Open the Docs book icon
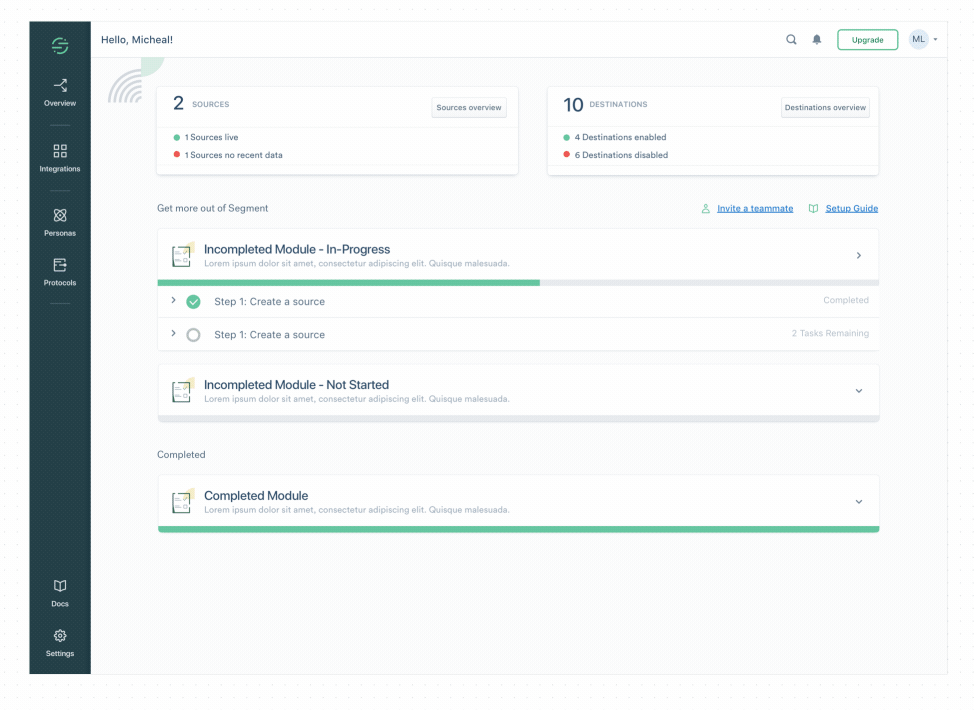The height and width of the screenshot is (710, 974). point(60,586)
